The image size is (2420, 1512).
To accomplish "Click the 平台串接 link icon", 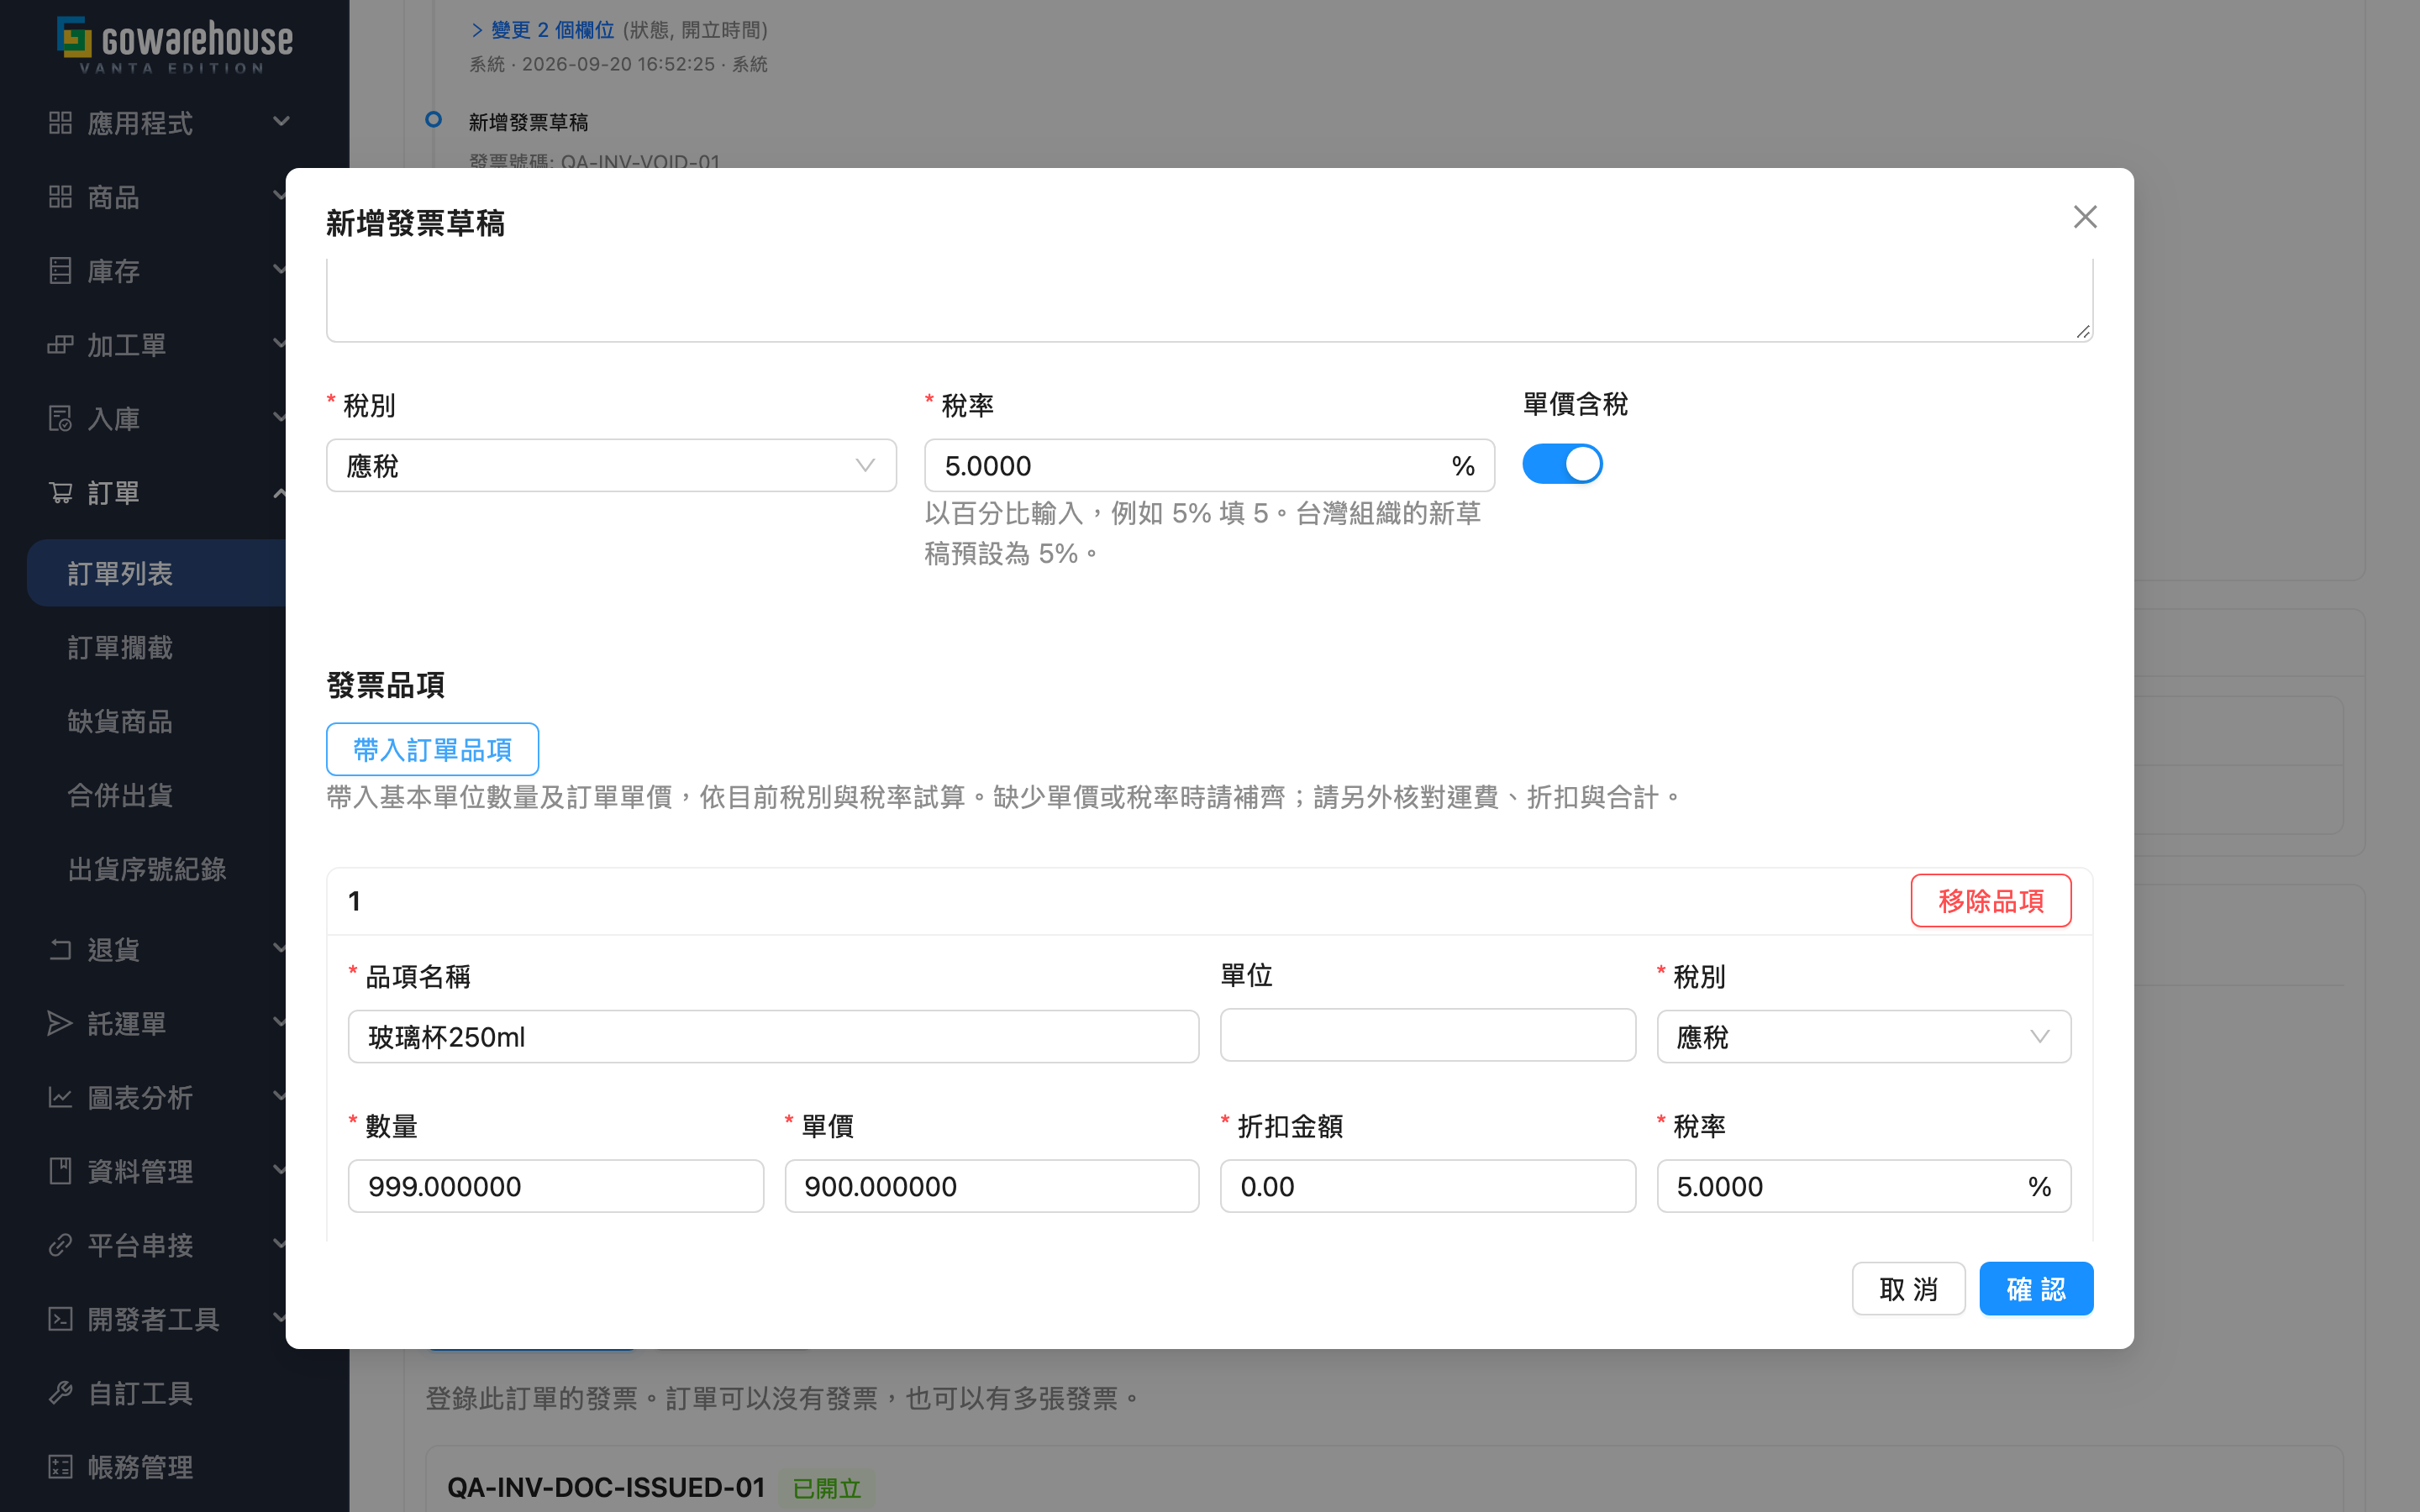I will [x=60, y=1245].
